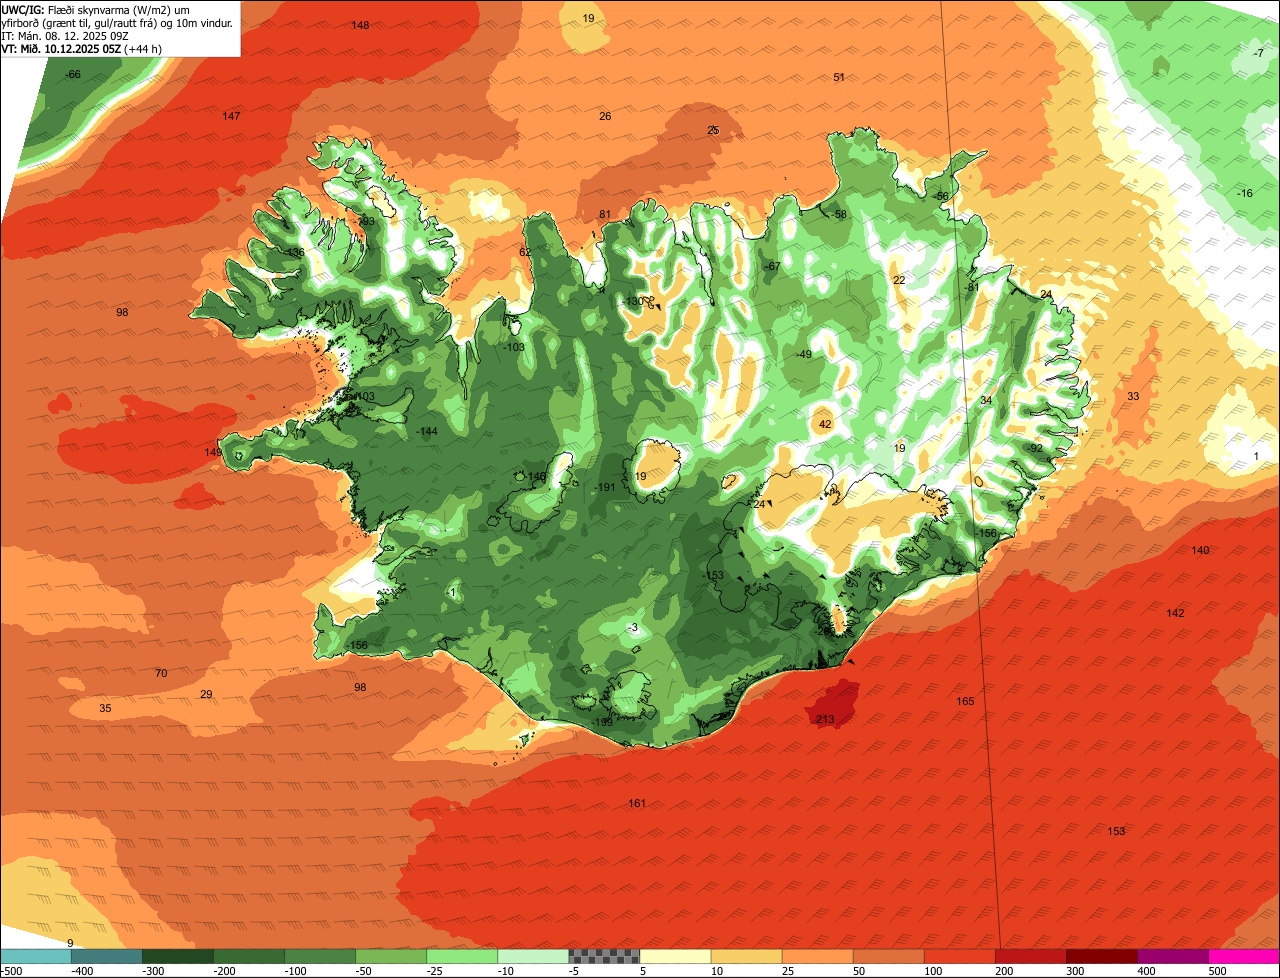Click the red-orange 100 to 200 legend swatch
1280x978 pixels.
[960, 957]
